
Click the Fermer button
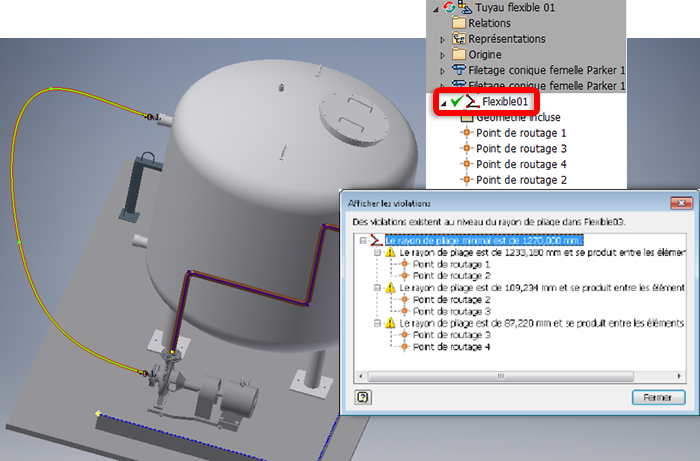(x=658, y=397)
